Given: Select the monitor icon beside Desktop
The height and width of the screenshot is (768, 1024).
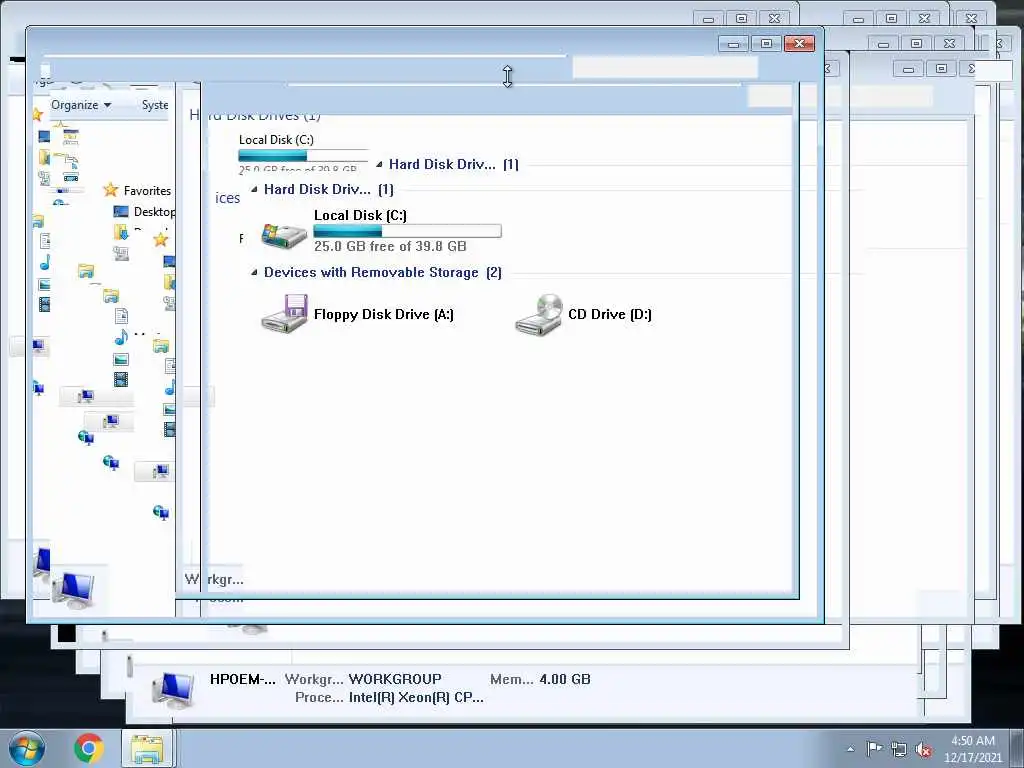Looking at the screenshot, I should (121, 212).
